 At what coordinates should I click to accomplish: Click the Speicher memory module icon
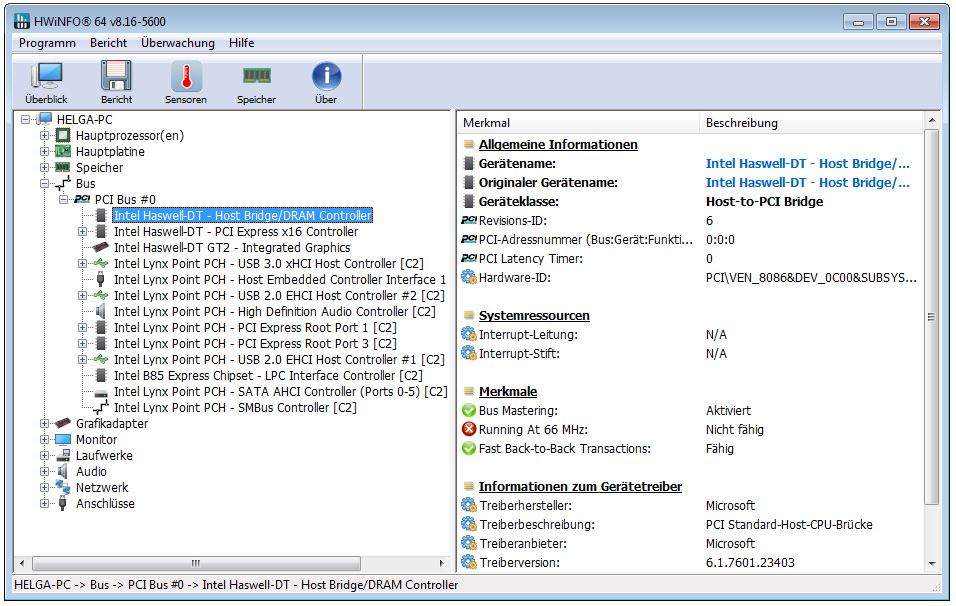point(256,82)
